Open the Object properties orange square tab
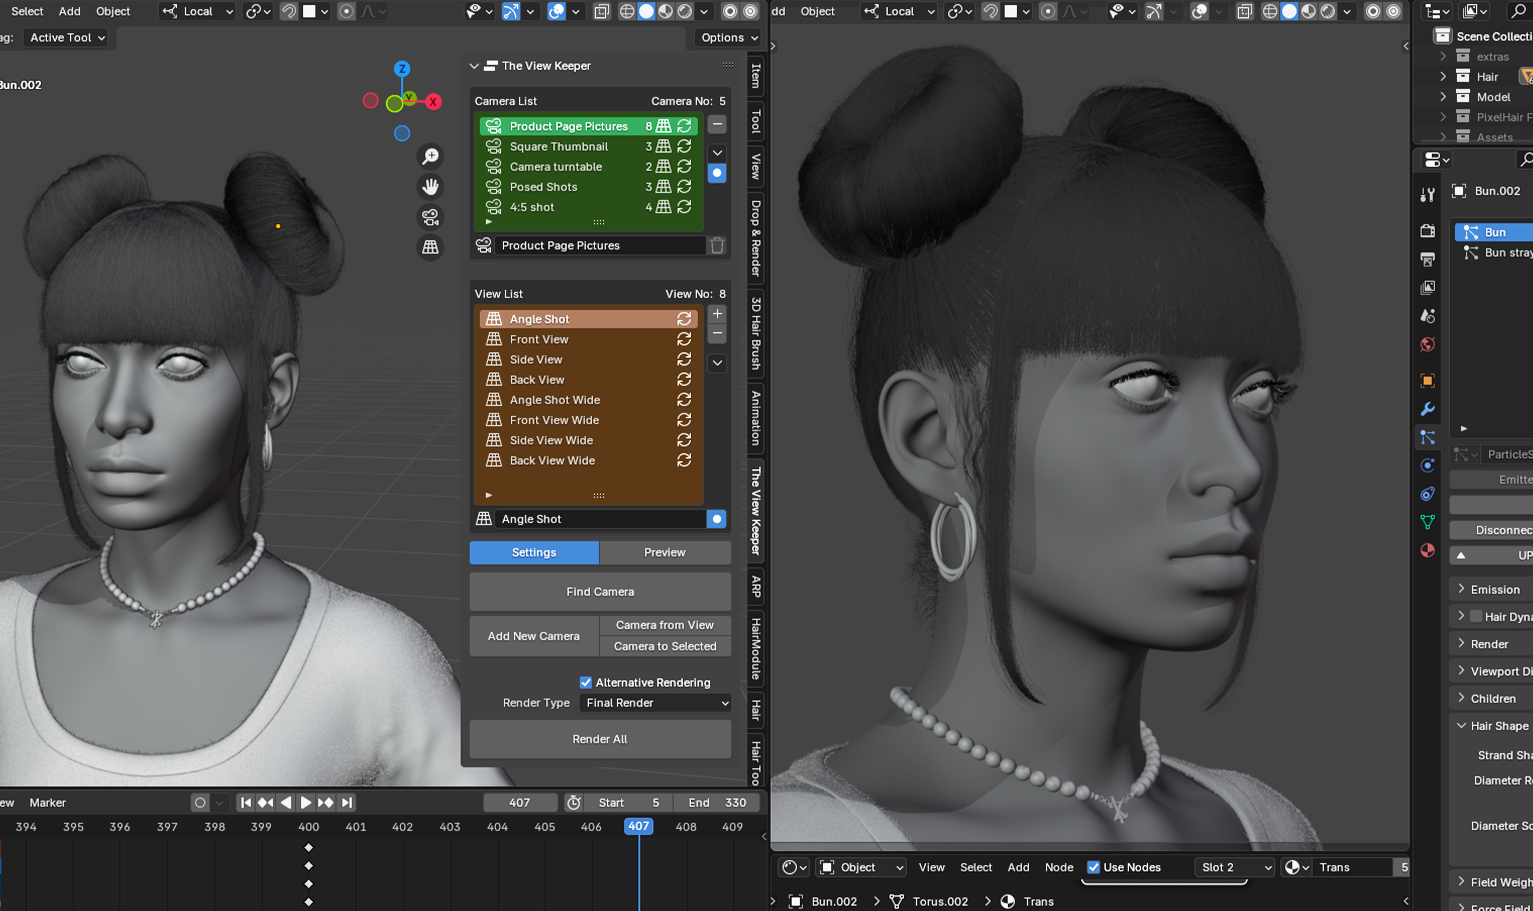1533x911 pixels. coord(1427,380)
